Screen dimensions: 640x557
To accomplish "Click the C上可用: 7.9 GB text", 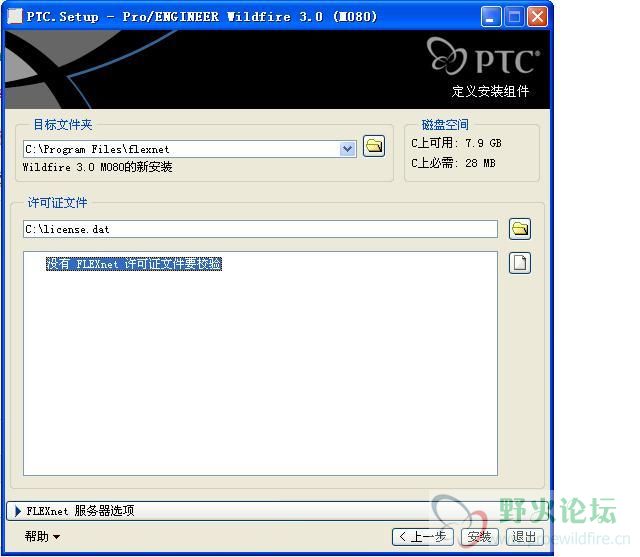I will (x=456, y=143).
